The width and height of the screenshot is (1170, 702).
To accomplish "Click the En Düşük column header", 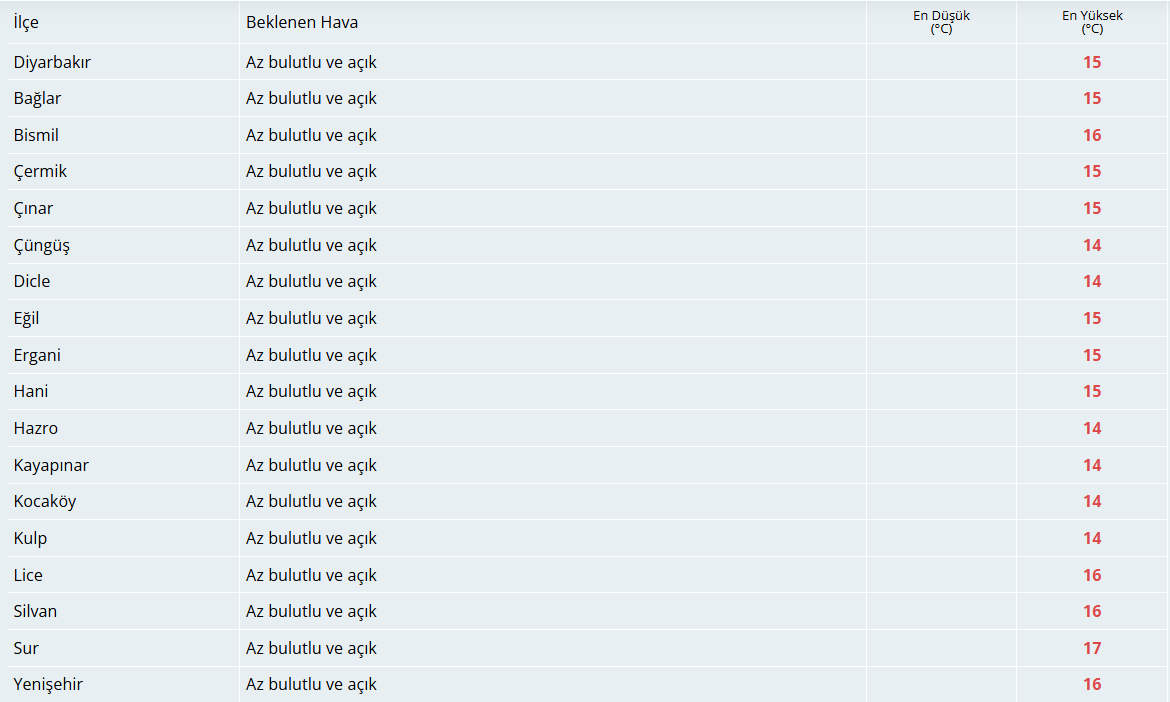I will click(x=942, y=22).
